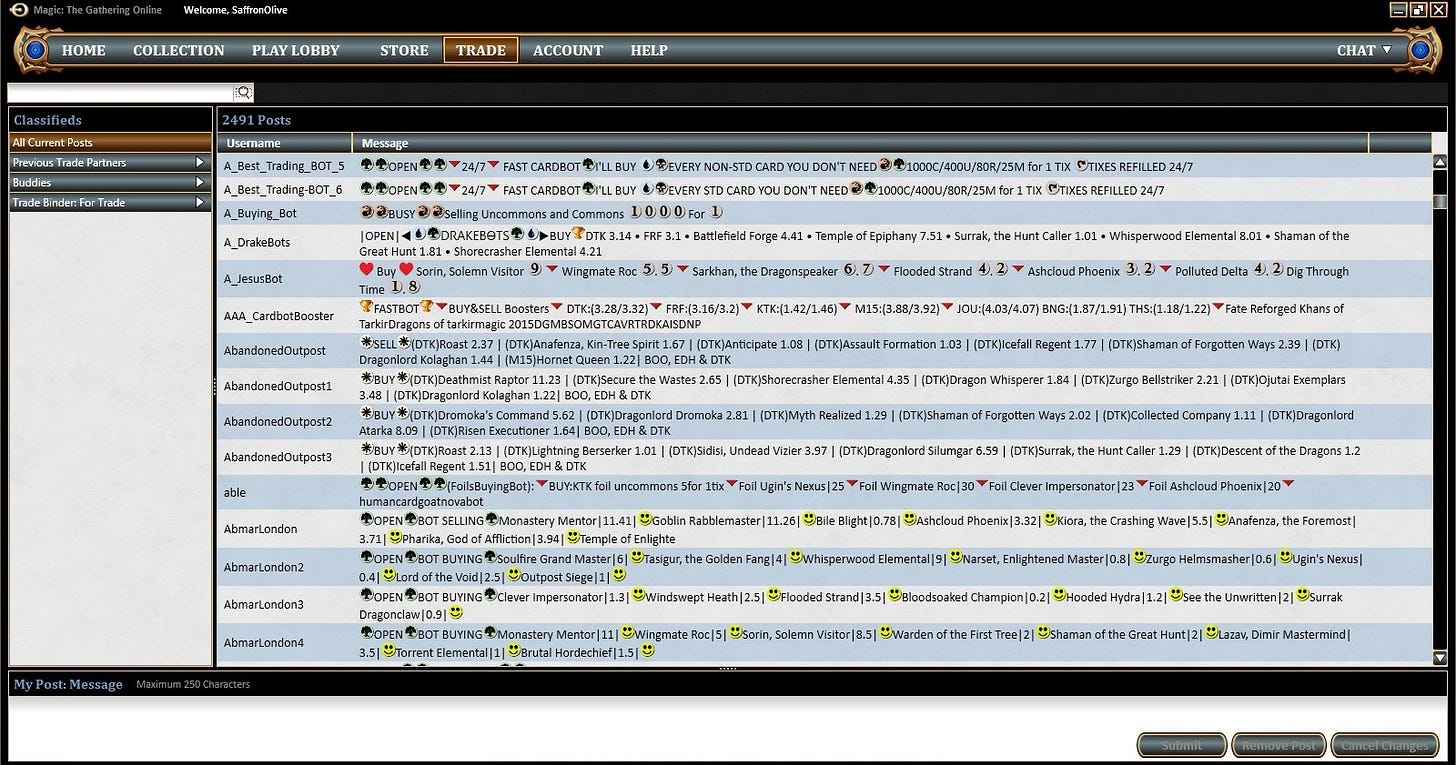Click the classifieds search input field

click(121, 93)
